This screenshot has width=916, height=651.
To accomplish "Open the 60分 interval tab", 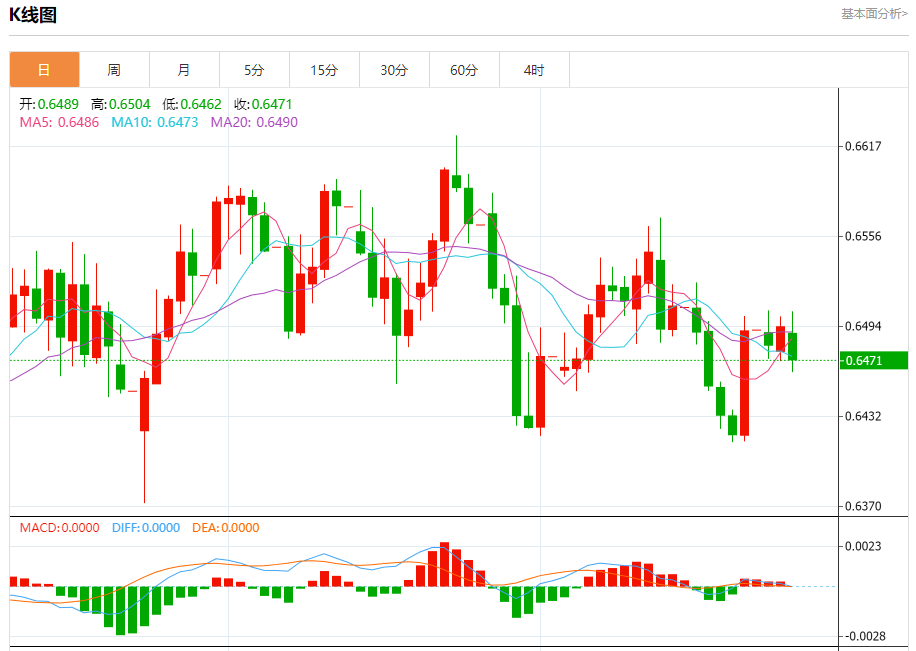I will point(464,70).
